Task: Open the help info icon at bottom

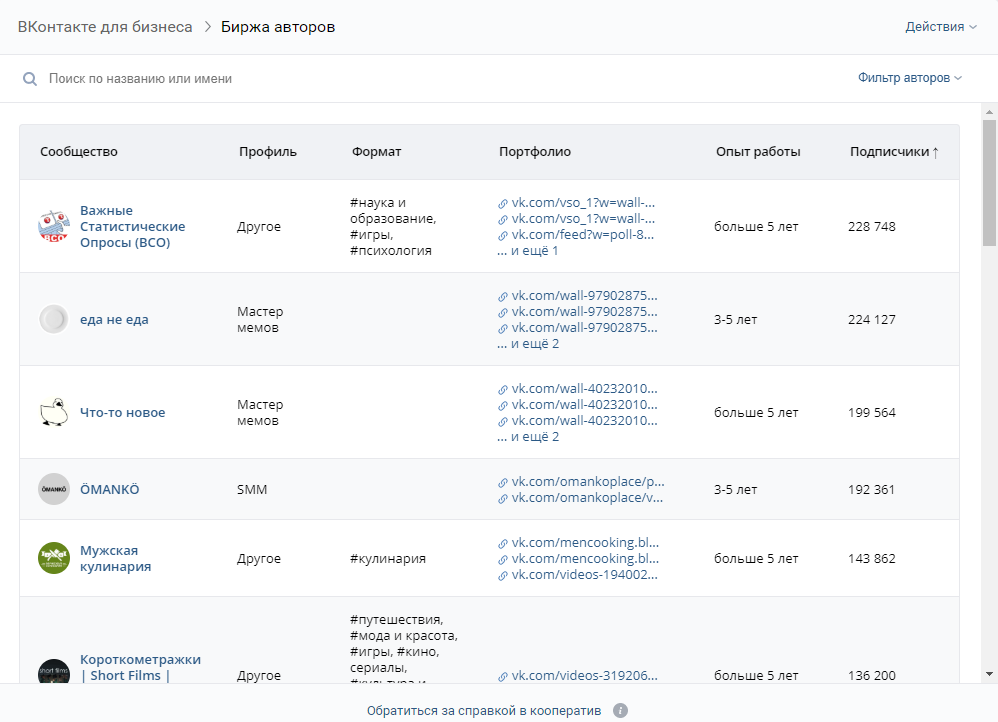Action: pos(621,711)
